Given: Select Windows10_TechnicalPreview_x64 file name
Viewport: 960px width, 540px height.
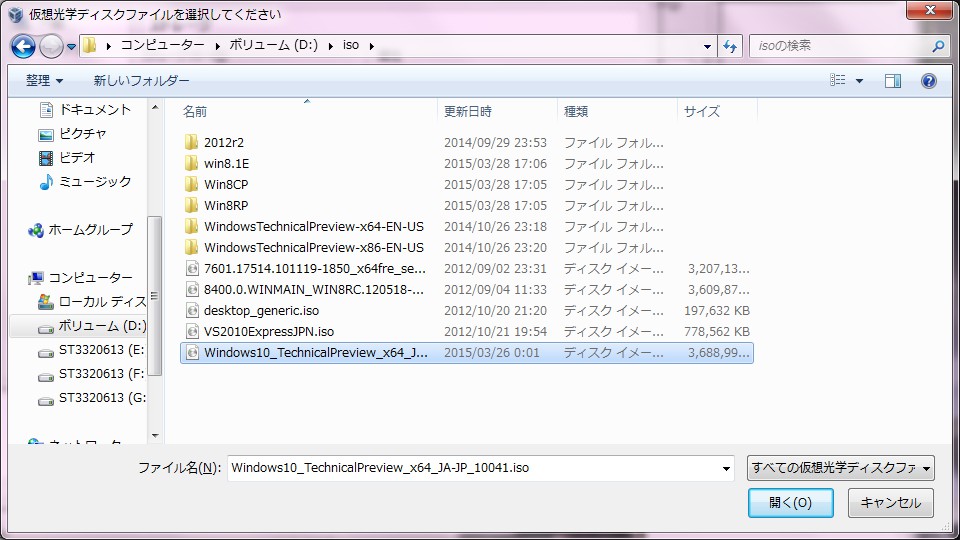Looking at the screenshot, I should tap(315, 353).
